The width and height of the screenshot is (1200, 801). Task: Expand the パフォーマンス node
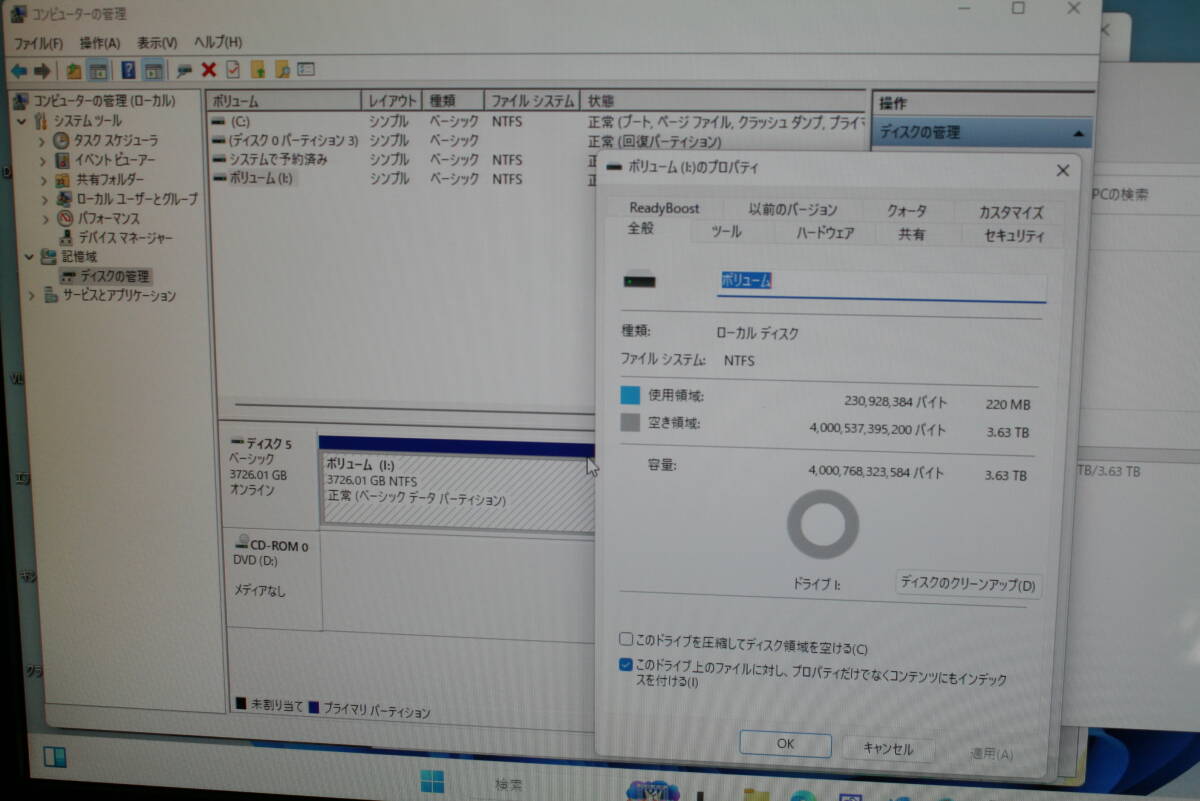click(47, 218)
